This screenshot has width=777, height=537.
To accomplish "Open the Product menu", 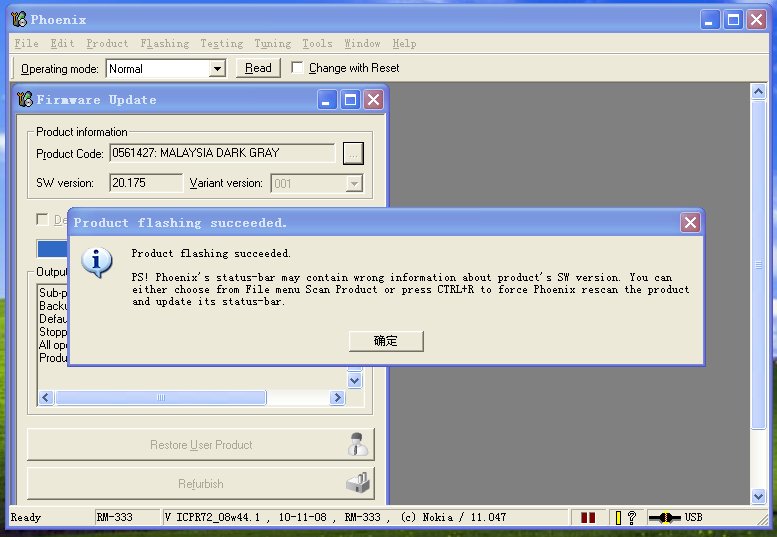I will 107,44.
